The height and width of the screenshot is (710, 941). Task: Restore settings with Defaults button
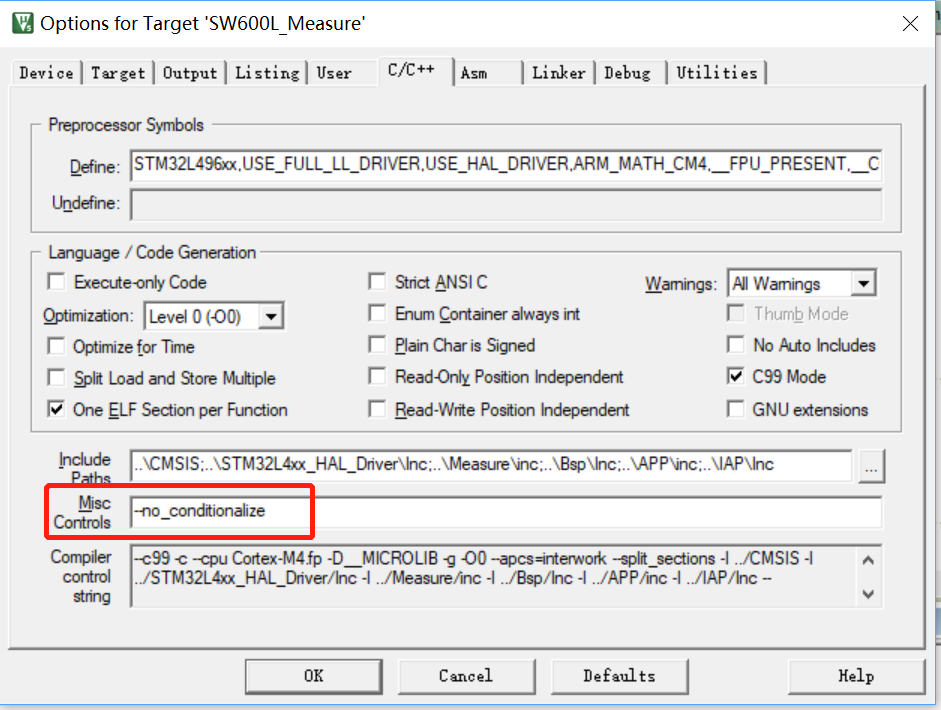click(619, 676)
